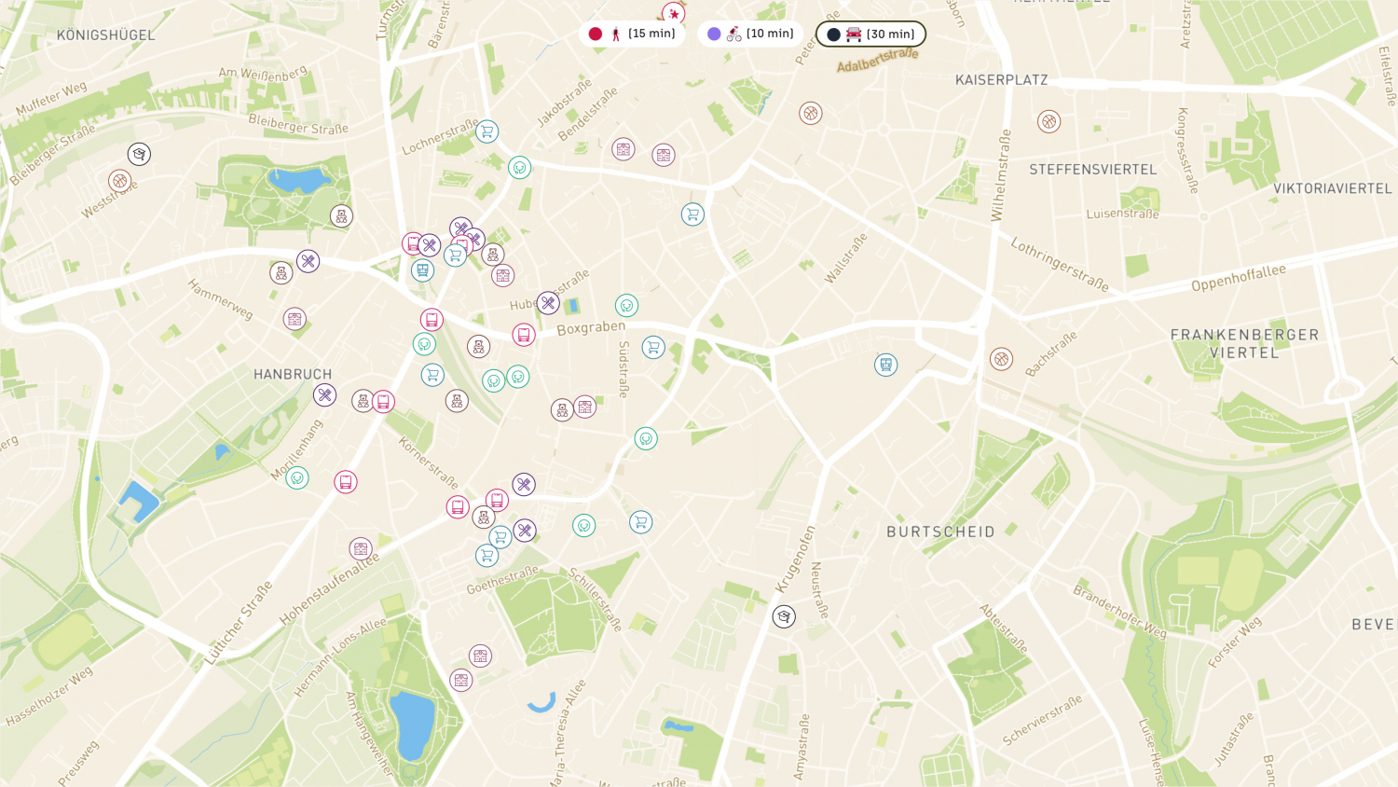
Task: Click the red dot in walking option
Action: 596,34
